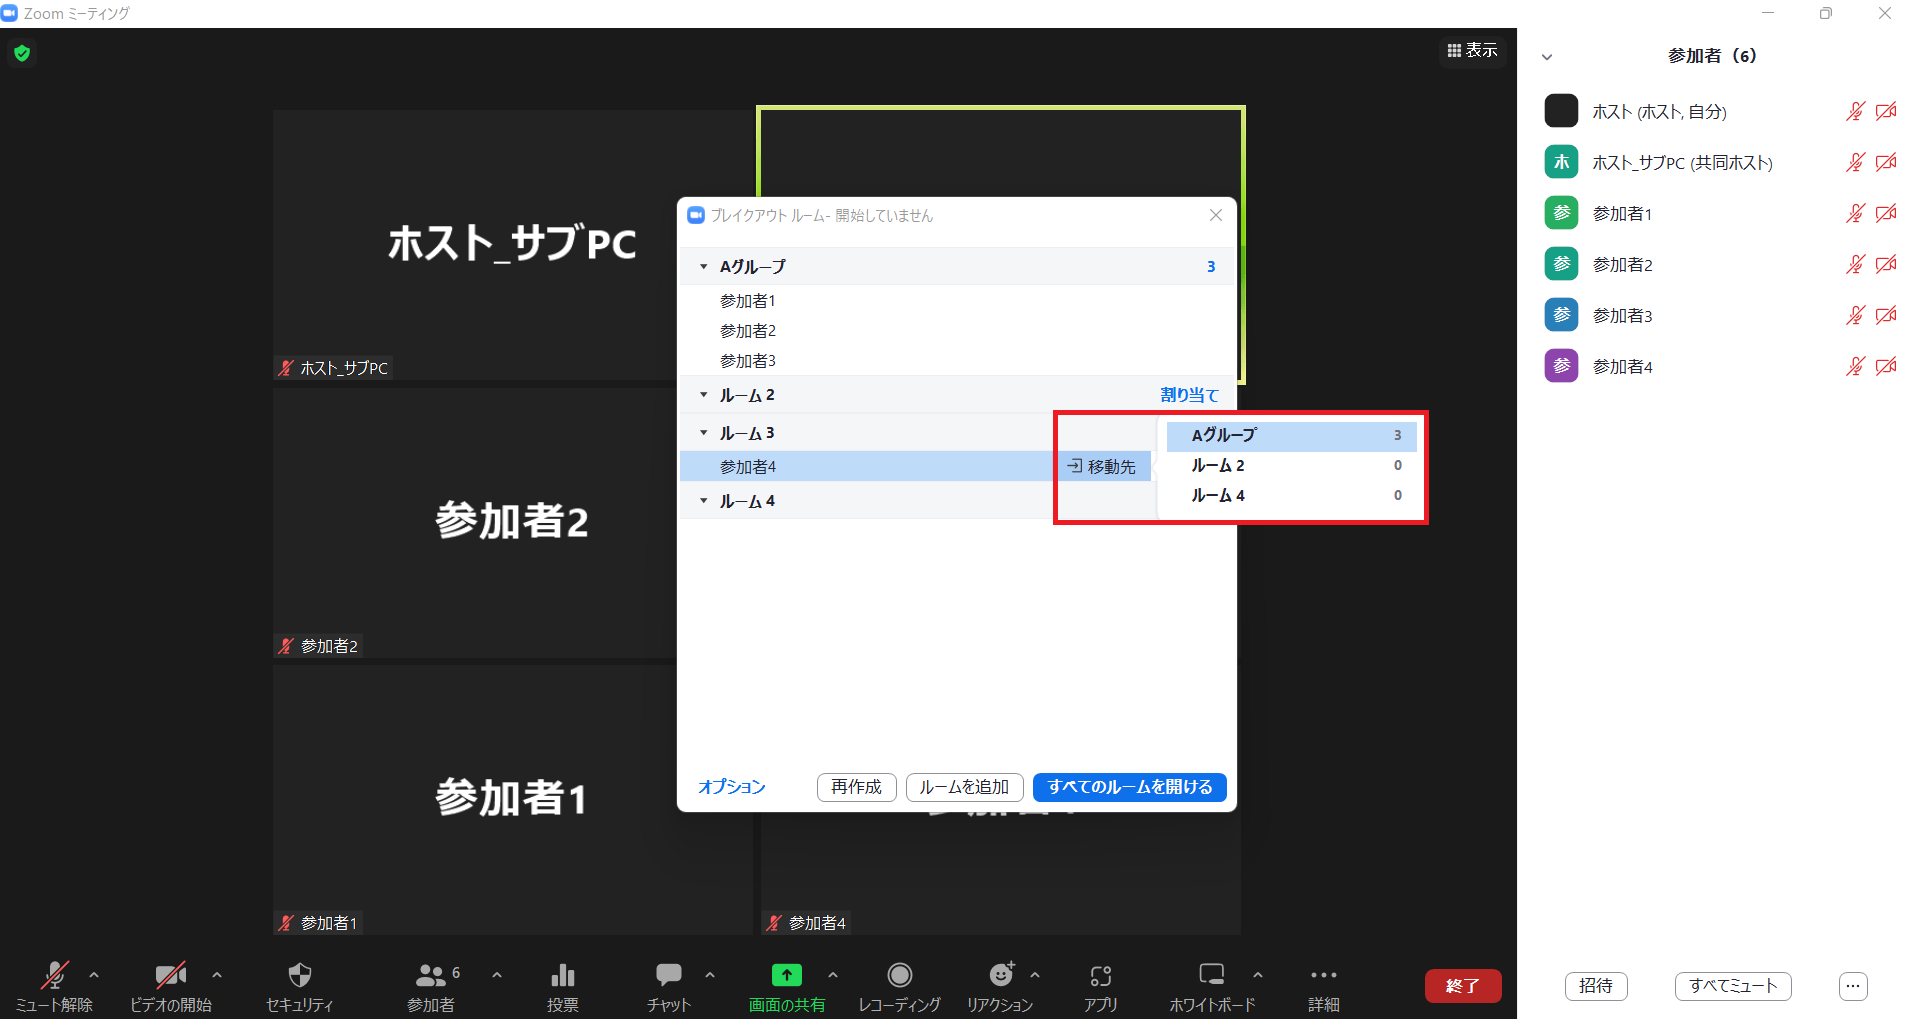Open the Polls (投票) icon

click(x=563, y=976)
